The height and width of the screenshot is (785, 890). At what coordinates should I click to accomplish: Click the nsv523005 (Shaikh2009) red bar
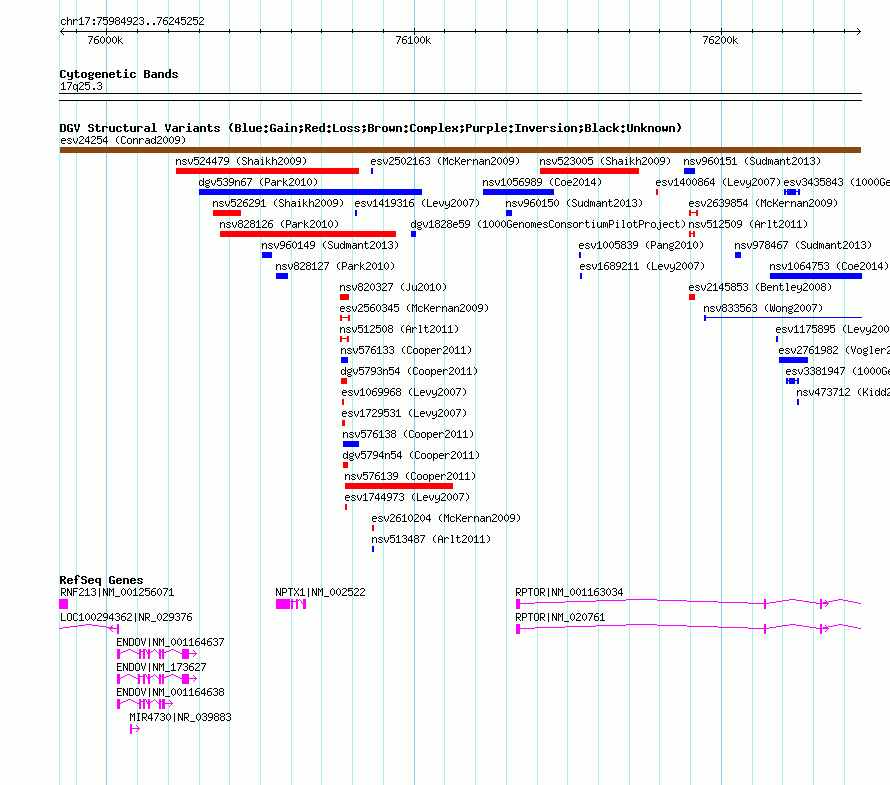pos(589,171)
